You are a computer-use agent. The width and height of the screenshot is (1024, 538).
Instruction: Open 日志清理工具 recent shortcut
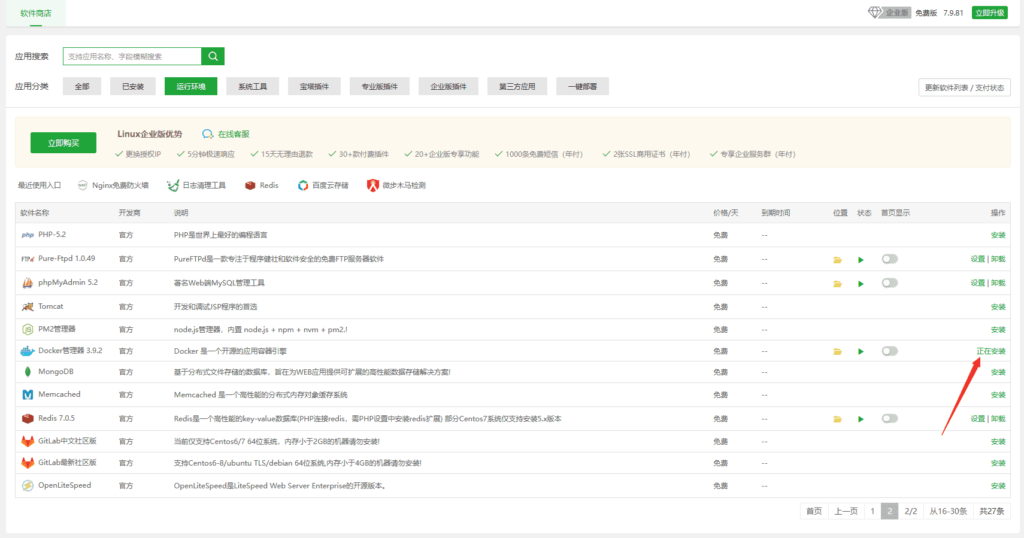click(x=197, y=185)
